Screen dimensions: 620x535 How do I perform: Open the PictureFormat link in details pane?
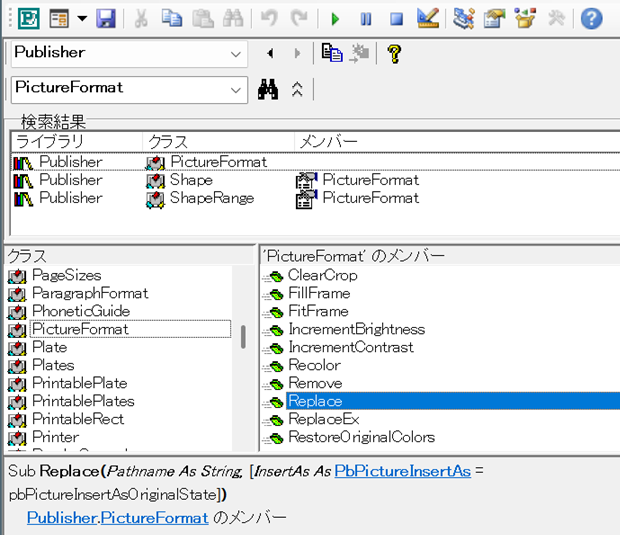pyautogui.click(x=154, y=518)
